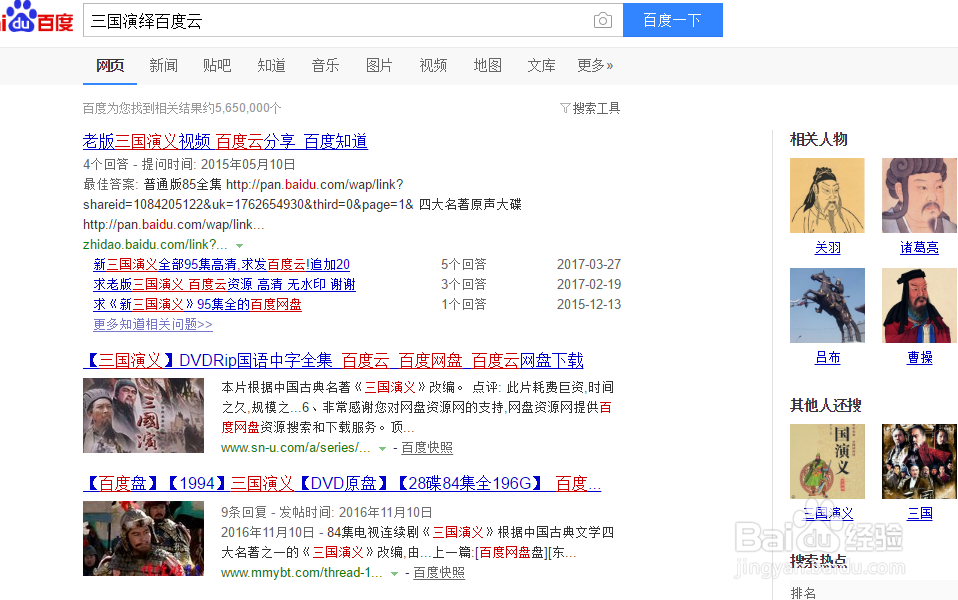This screenshot has height=600, width=958.
Task: Open the 三国 link under poster
Action: pos(920,513)
